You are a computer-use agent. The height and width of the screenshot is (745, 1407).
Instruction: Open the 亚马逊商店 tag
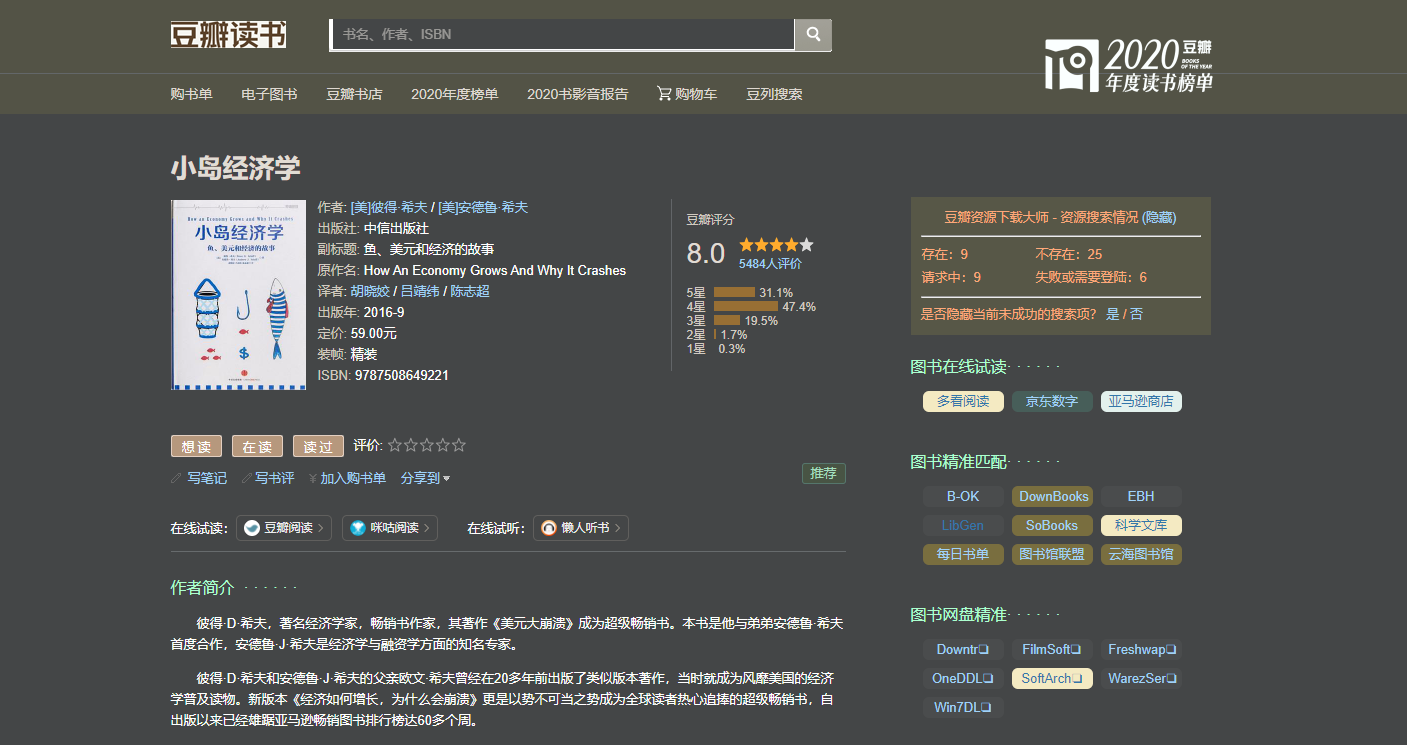coord(1141,401)
